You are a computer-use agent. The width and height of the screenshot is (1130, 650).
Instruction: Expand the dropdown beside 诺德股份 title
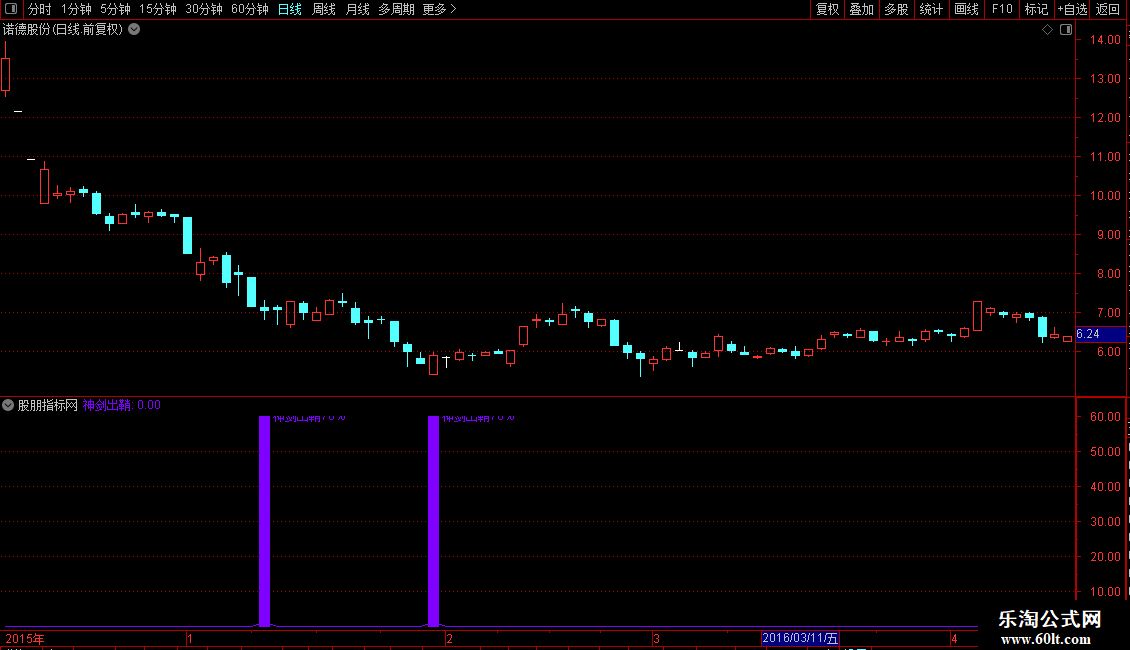(x=134, y=30)
